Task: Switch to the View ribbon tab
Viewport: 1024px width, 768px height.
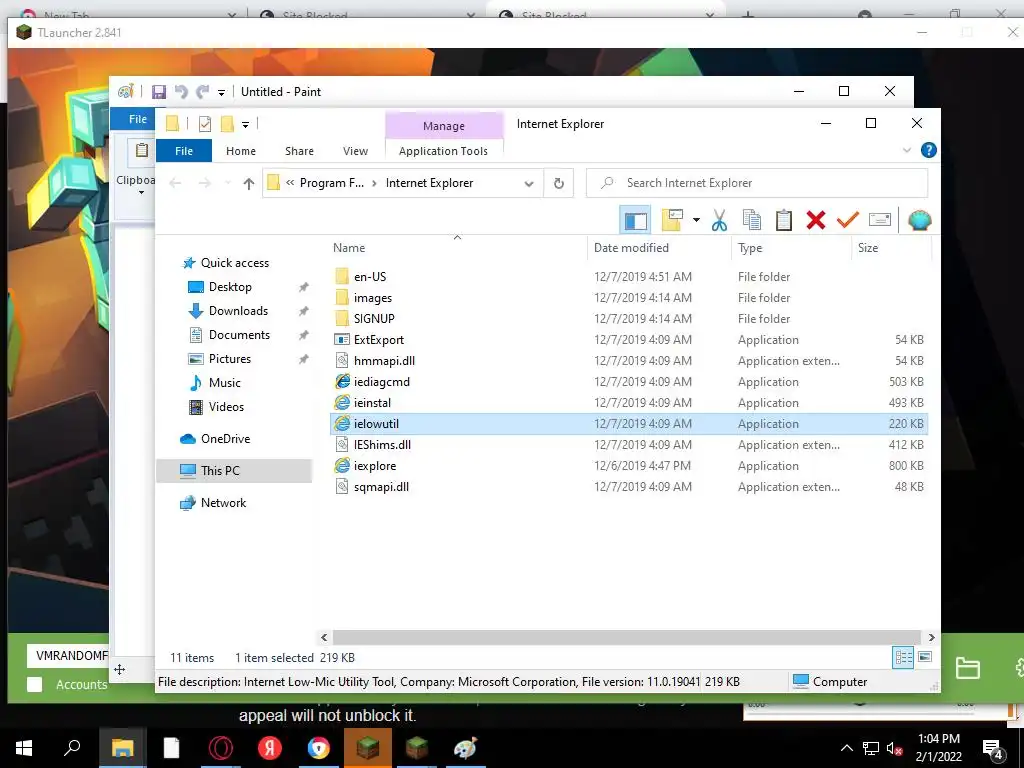Action: coord(355,151)
